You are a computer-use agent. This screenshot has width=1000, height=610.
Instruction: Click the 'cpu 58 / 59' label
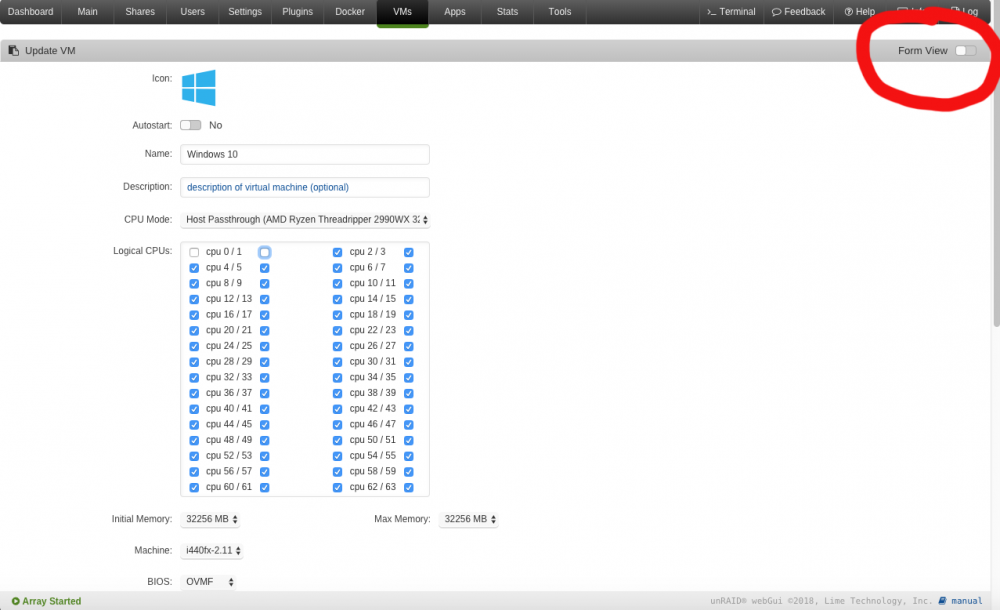(372, 472)
